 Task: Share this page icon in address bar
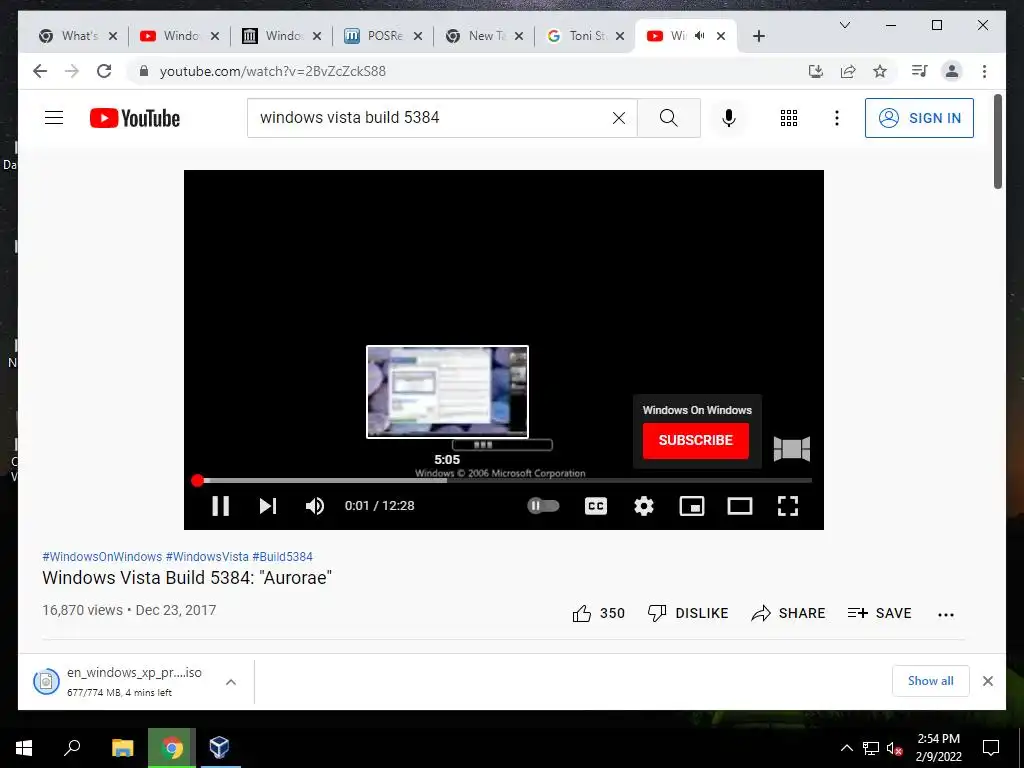[848, 71]
